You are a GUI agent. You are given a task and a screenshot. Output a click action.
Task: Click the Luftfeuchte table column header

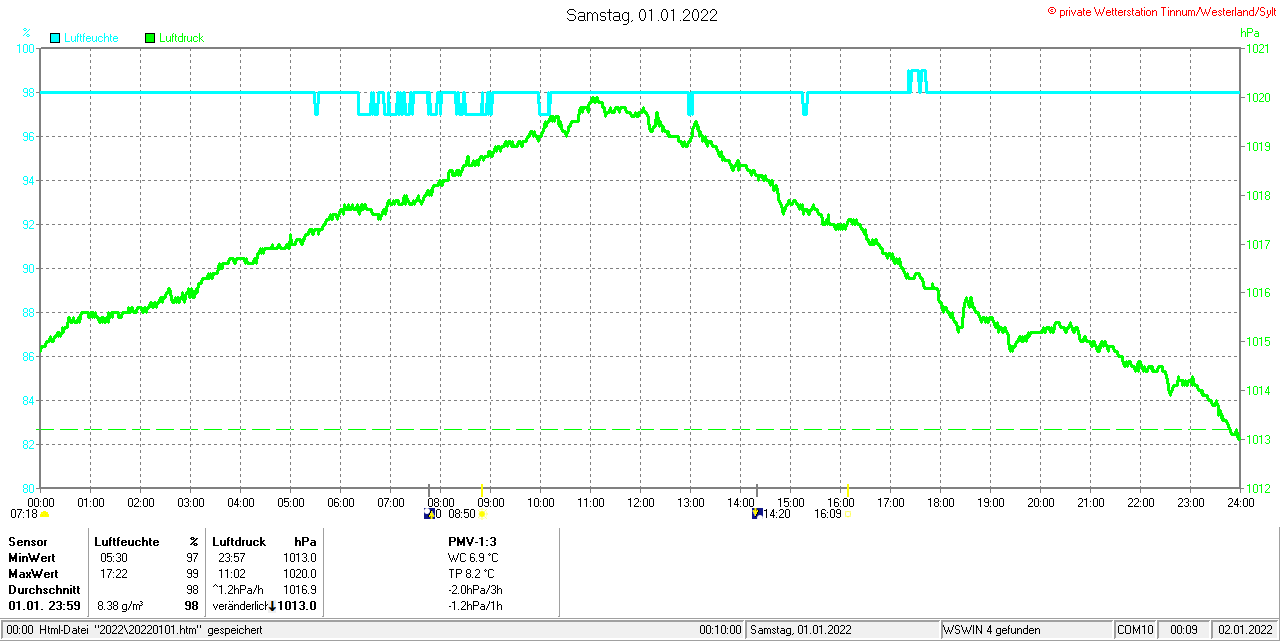click(x=127, y=541)
